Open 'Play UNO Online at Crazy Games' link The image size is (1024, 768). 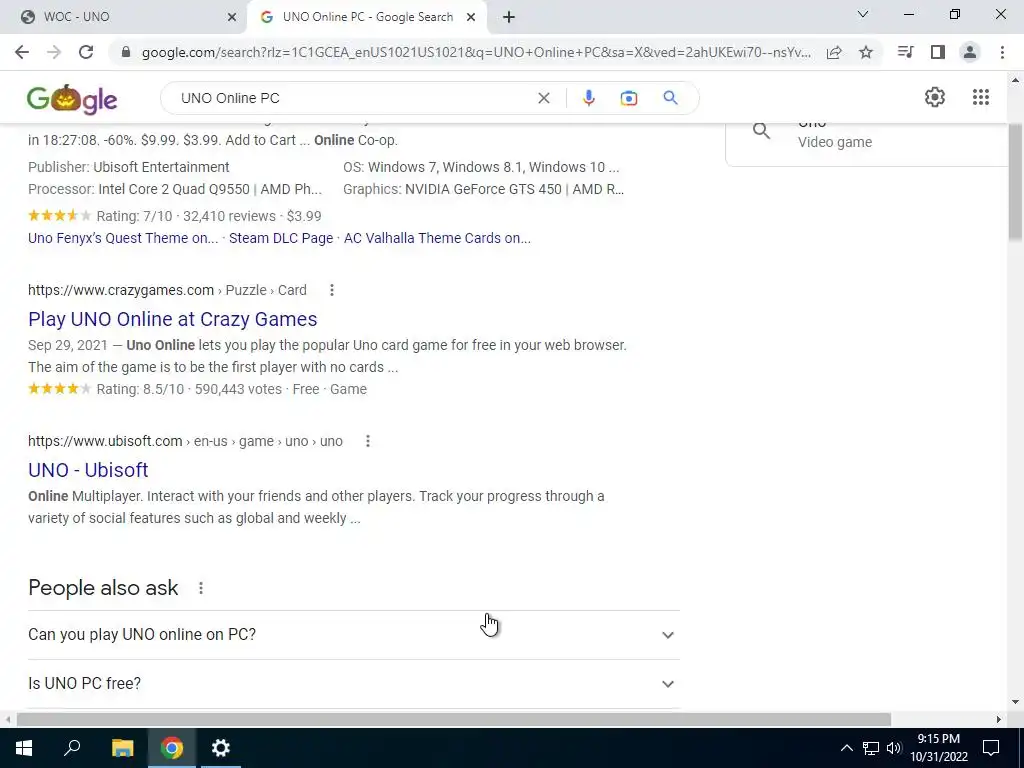172,319
